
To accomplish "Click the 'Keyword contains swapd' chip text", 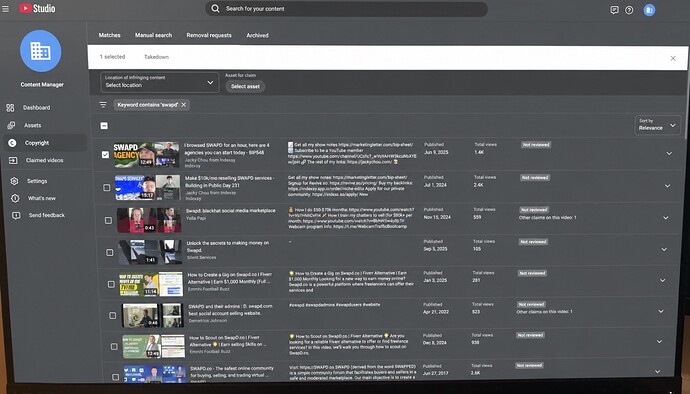I will point(147,105).
